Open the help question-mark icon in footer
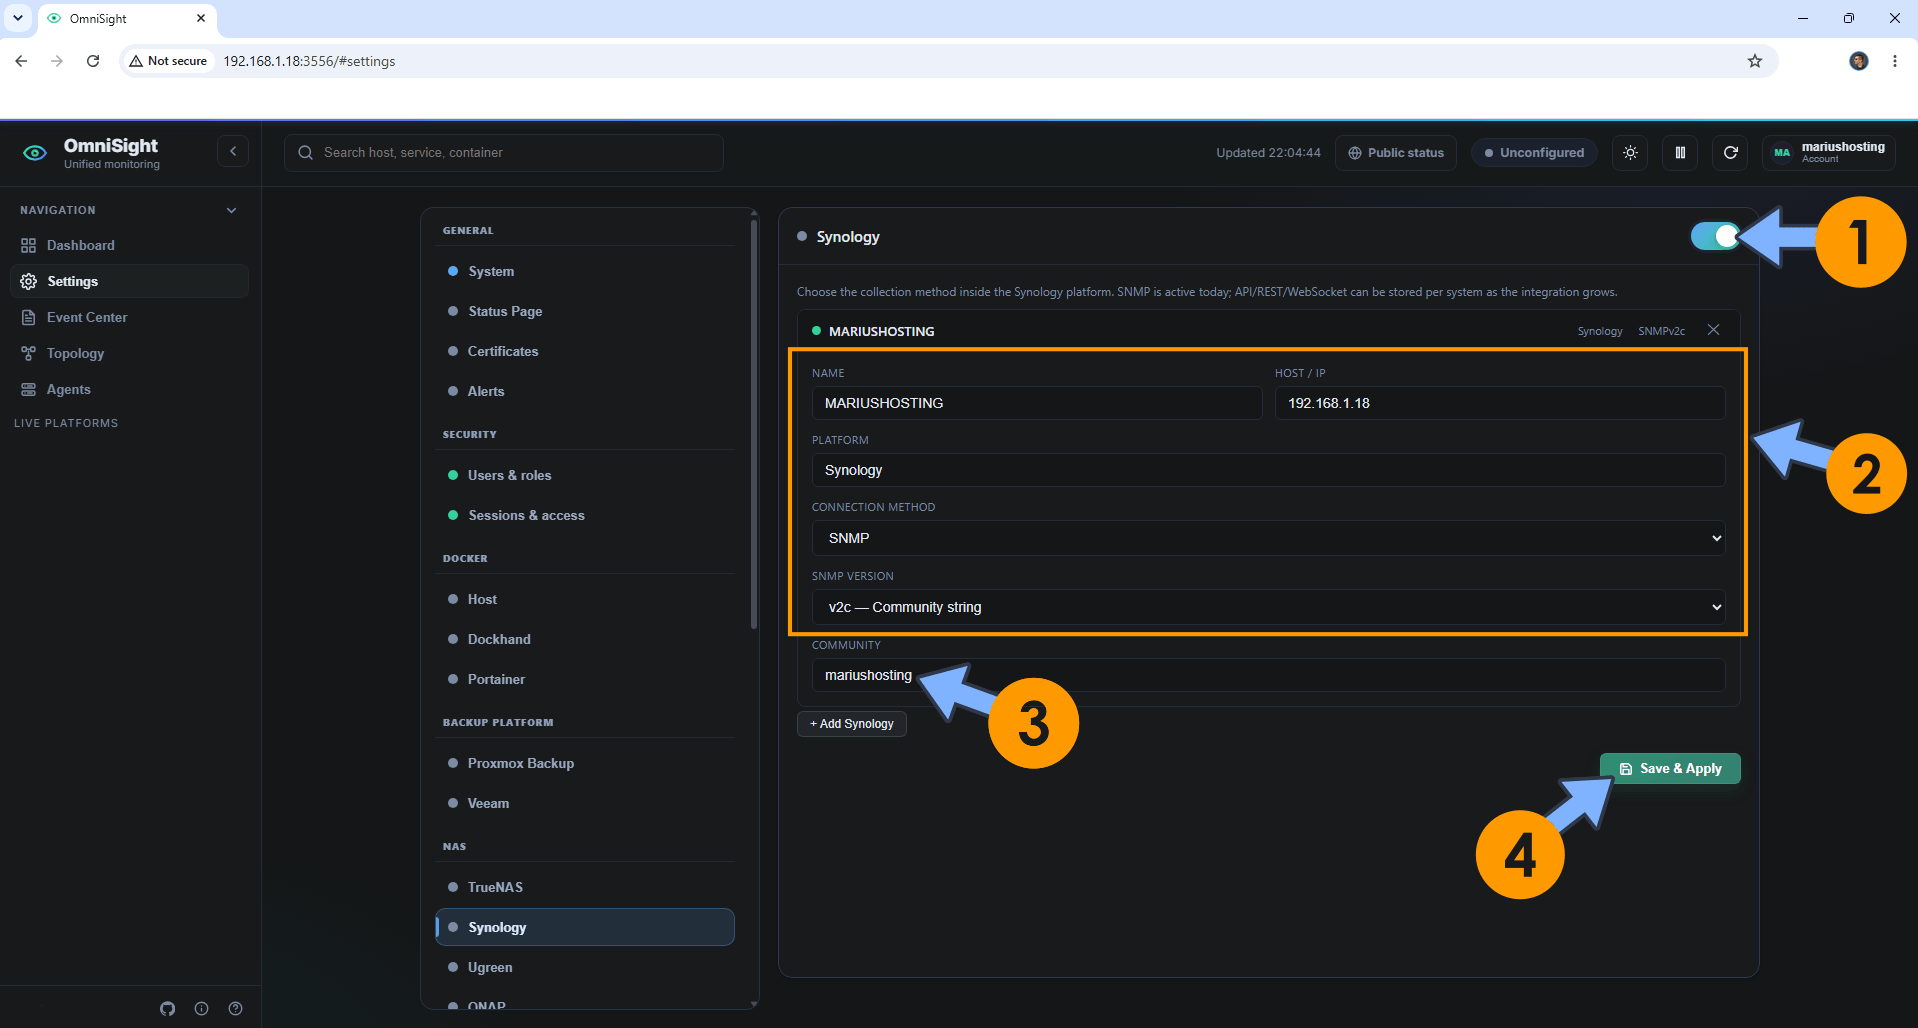Viewport: 1918px width, 1028px height. click(235, 1008)
